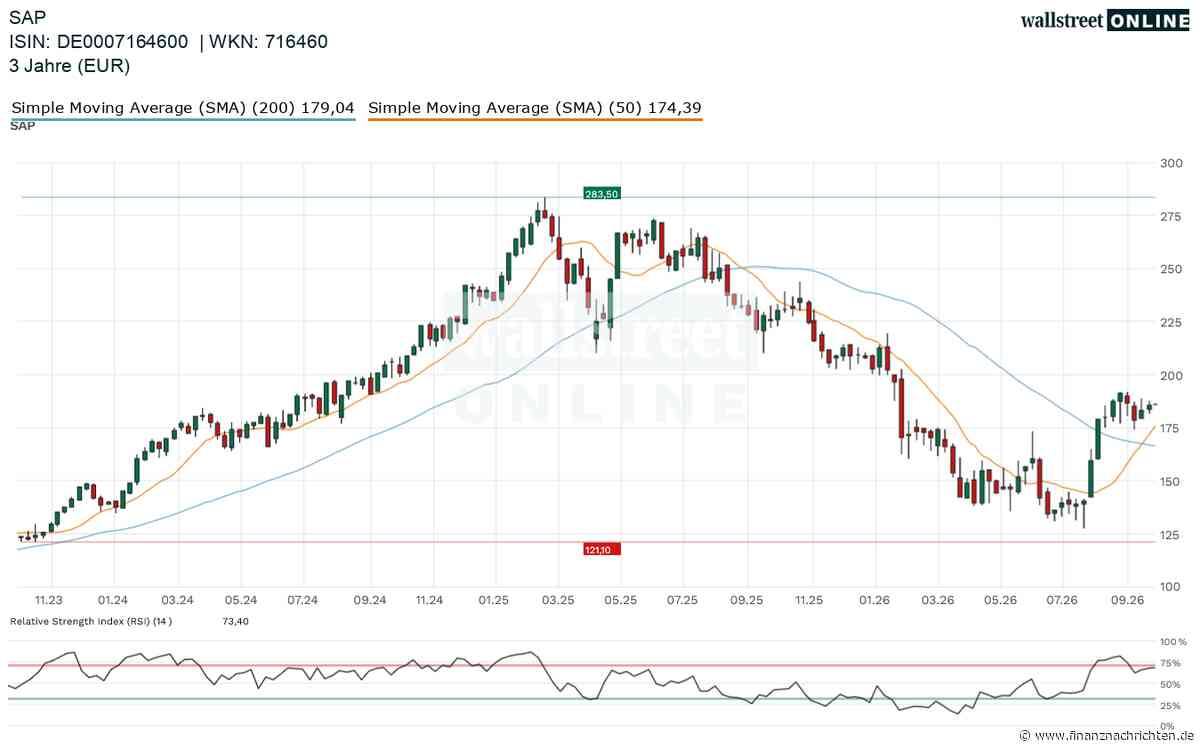
Task: Click the 07.26 date axis label
Action: click(x=1062, y=600)
